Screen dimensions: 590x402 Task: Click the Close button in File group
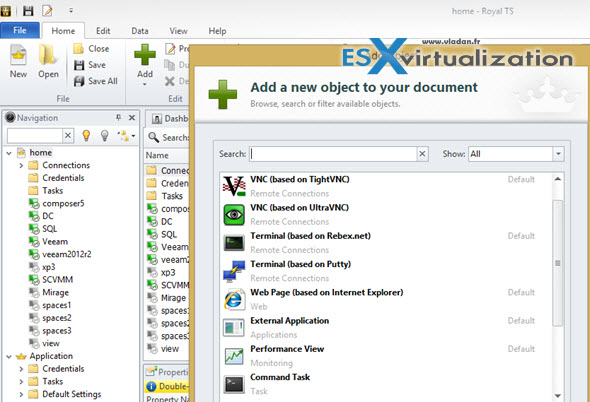(x=91, y=49)
